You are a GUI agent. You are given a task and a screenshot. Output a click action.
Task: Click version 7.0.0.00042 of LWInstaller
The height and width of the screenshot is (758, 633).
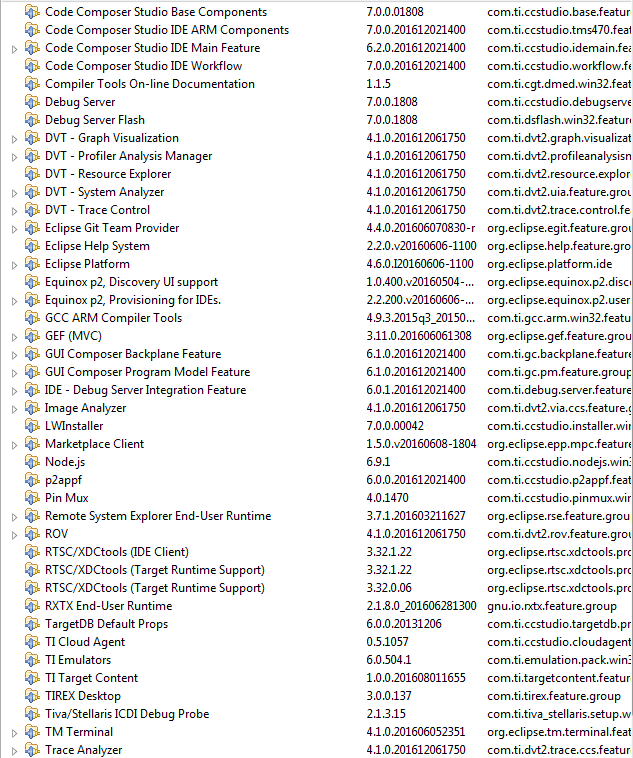[x=395, y=426]
